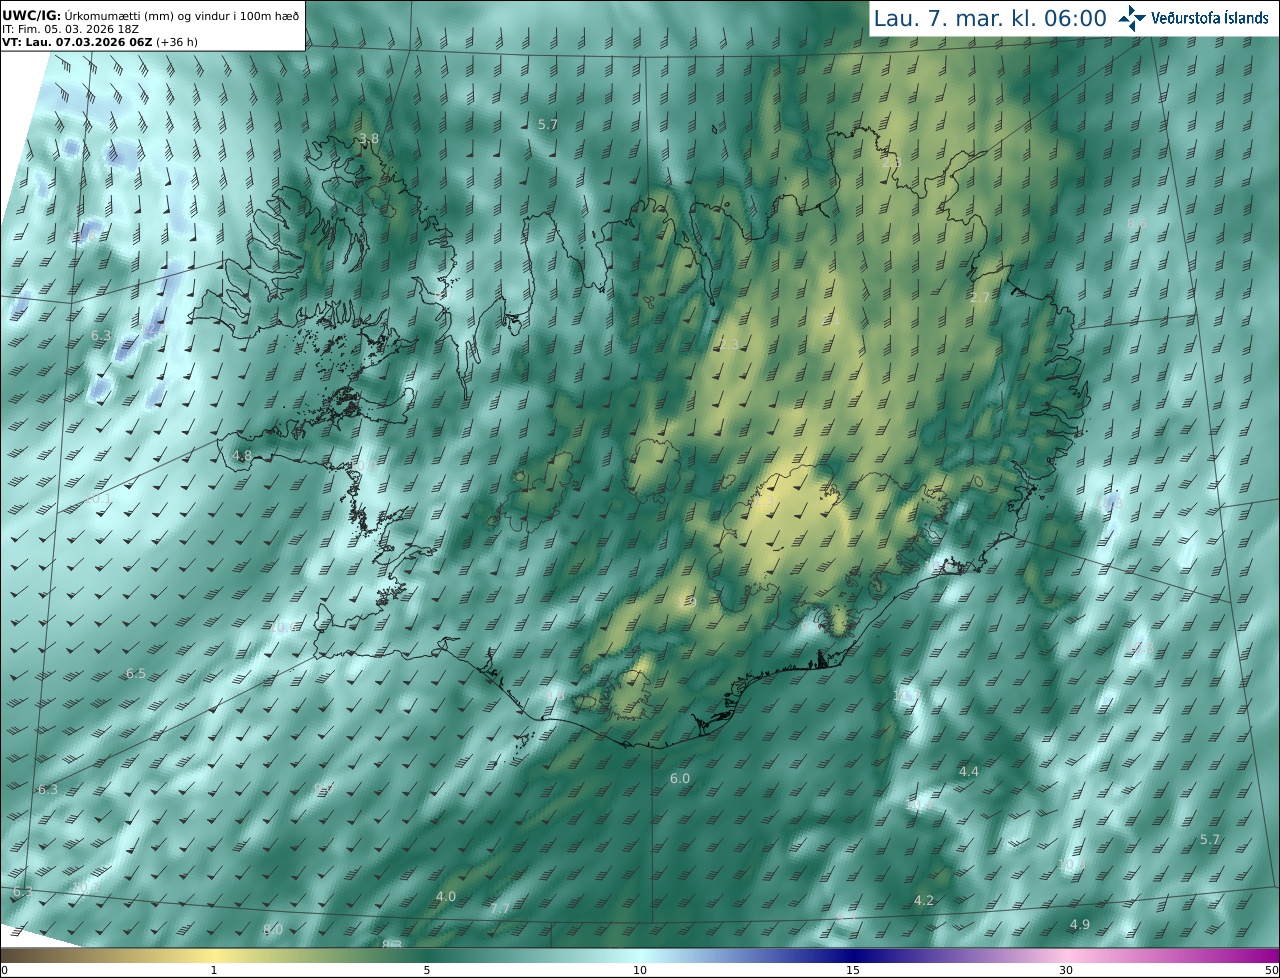Click the Hofsjökull glacier outline on the map
1280x978 pixels.
pos(655,470)
